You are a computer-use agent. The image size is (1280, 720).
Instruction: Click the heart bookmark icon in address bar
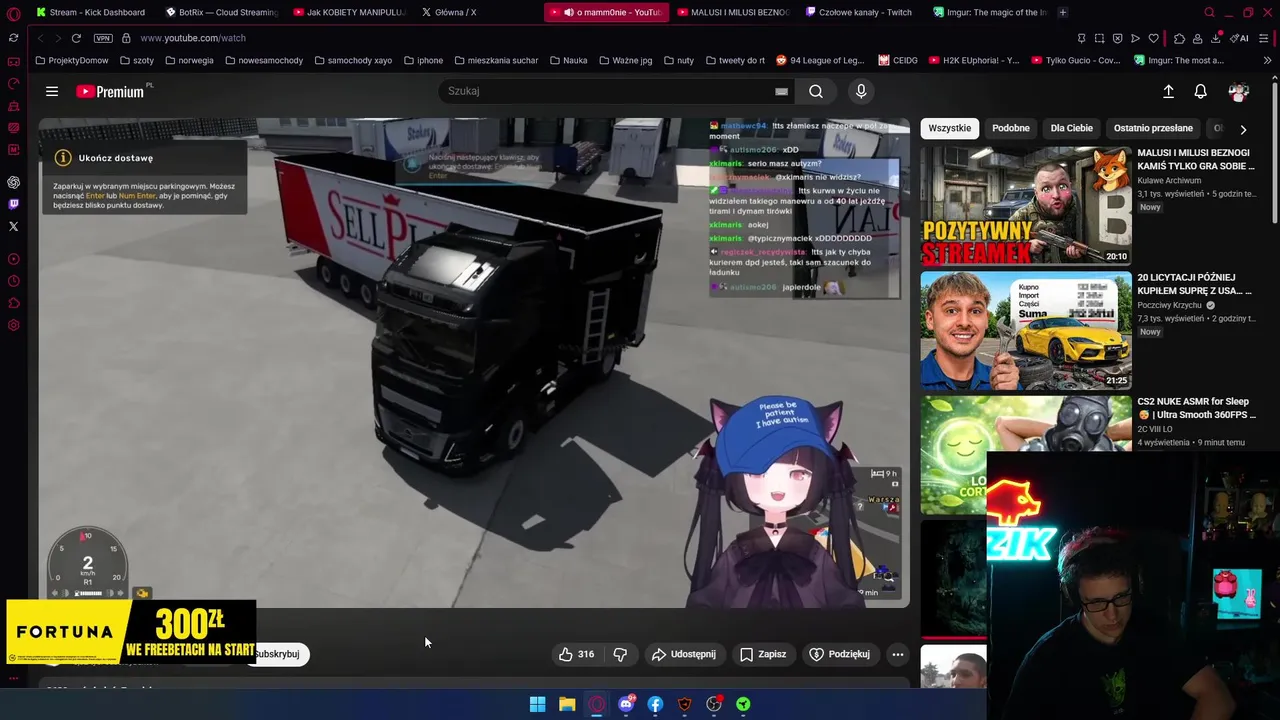click(x=1153, y=38)
